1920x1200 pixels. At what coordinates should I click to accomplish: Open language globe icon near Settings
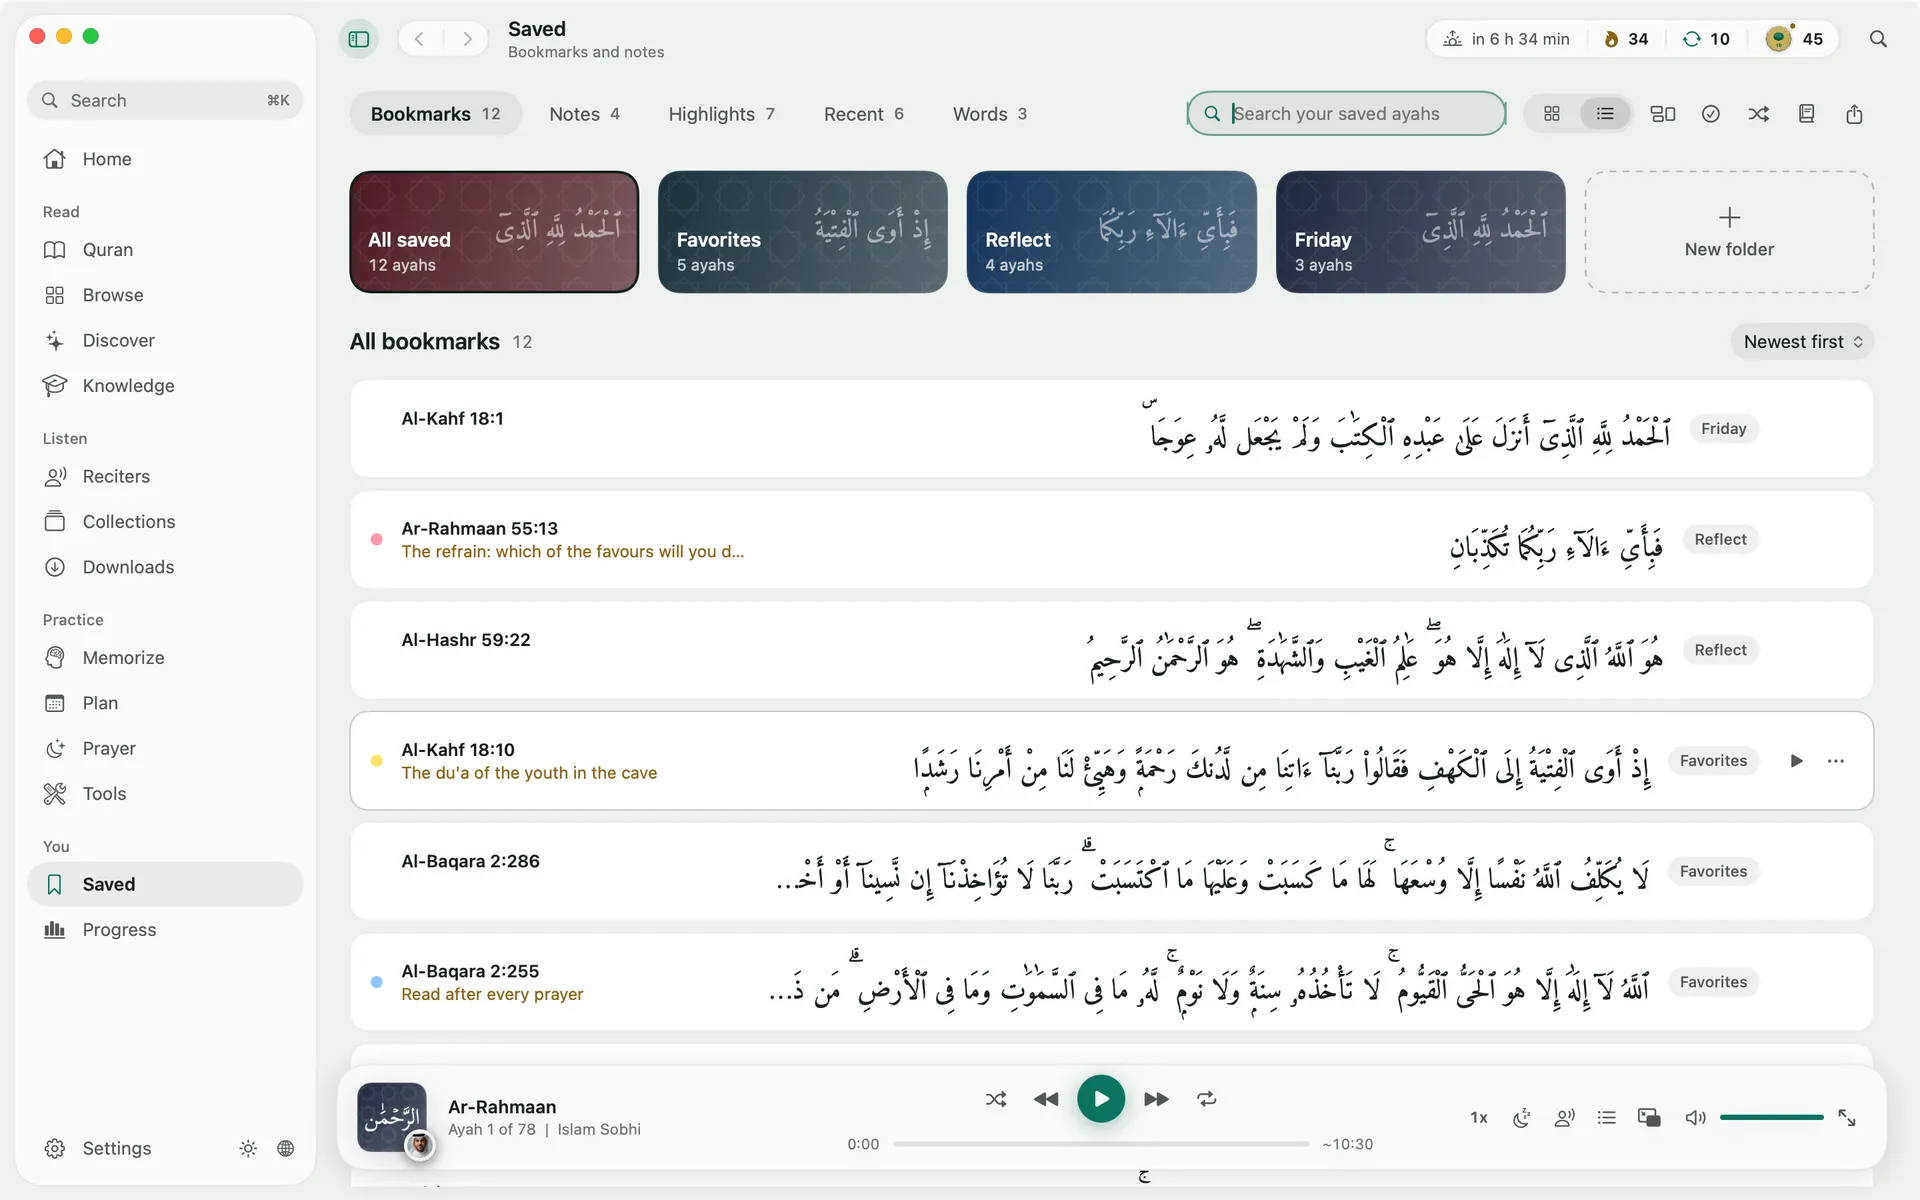pos(286,1148)
